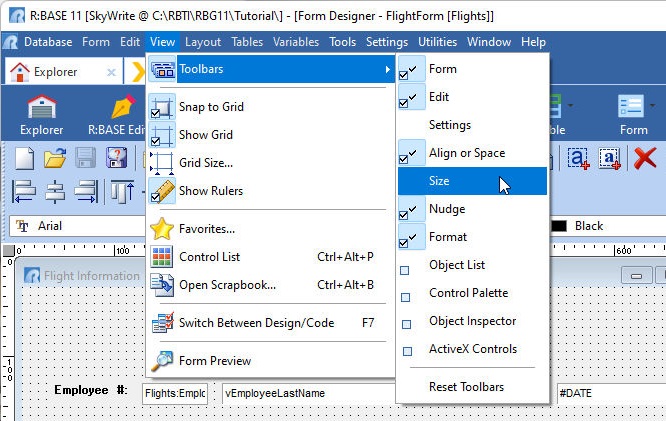The height and width of the screenshot is (421, 666).
Task: Align selected objects to right edges
Action: [86, 192]
